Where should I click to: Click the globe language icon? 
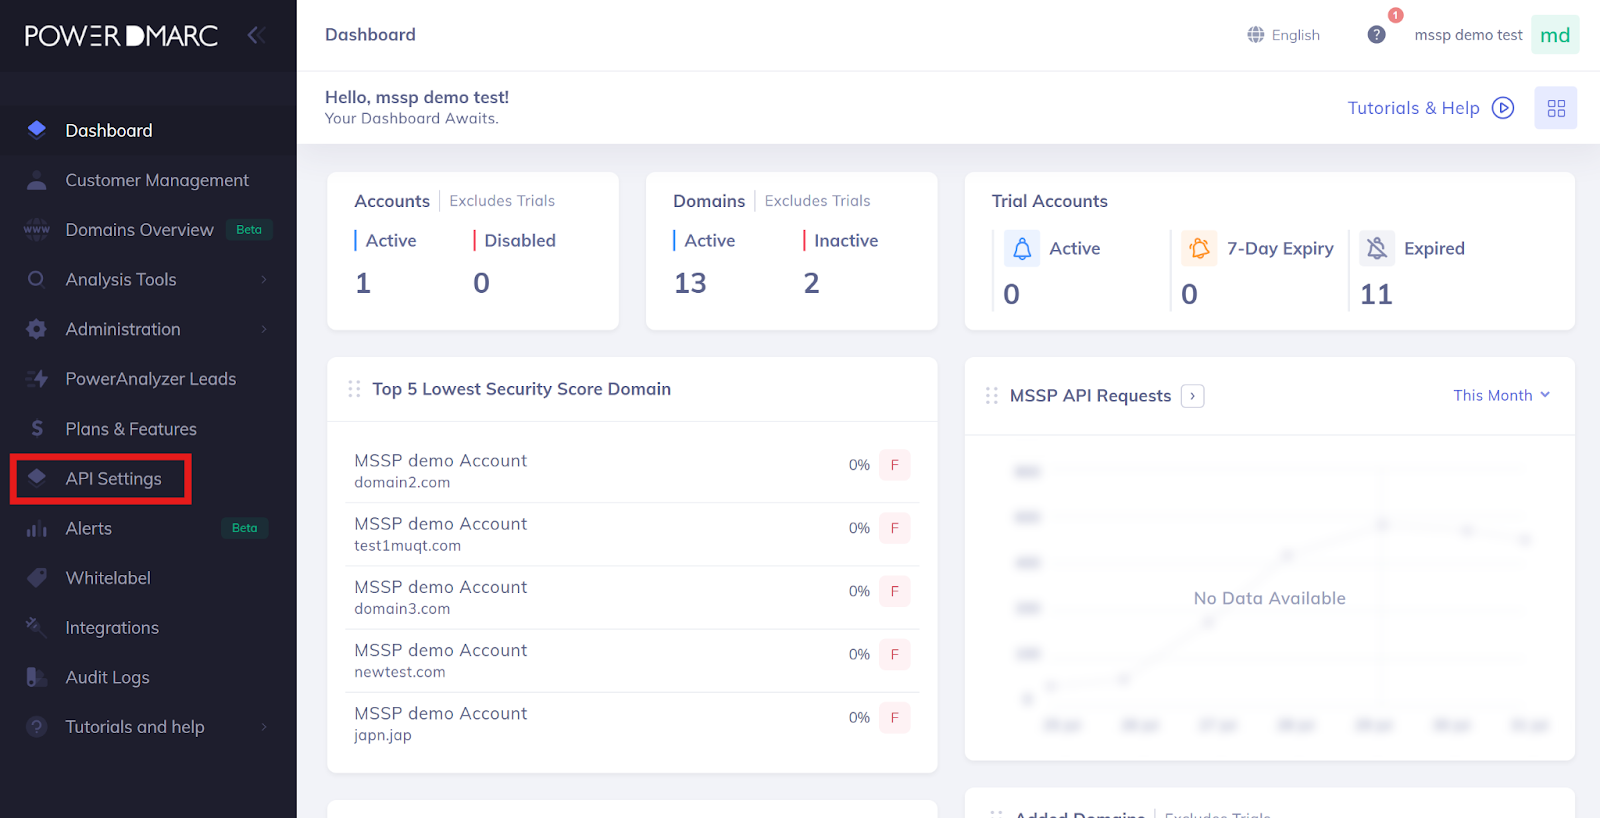pyautogui.click(x=1256, y=35)
